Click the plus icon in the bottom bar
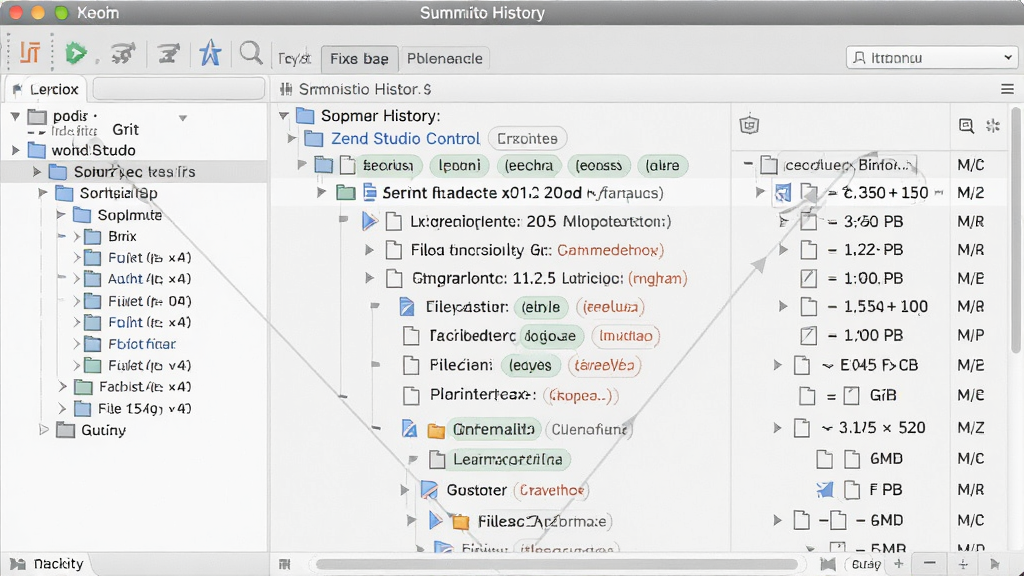 (x=899, y=564)
